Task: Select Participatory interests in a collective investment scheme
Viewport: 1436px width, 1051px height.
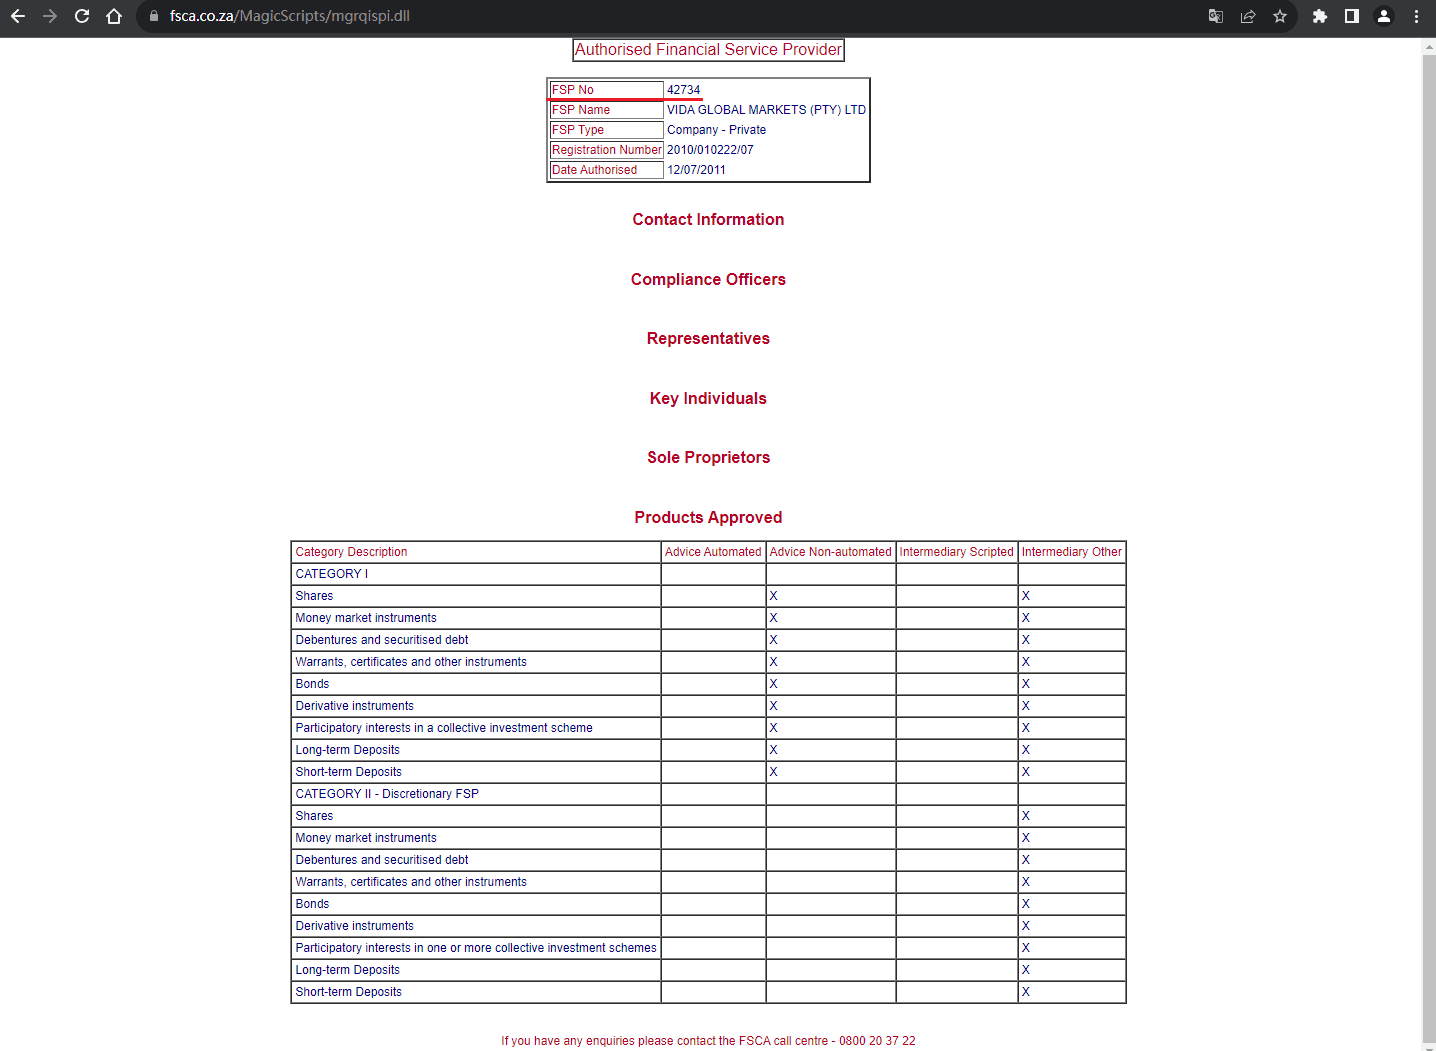Action: [x=444, y=728]
